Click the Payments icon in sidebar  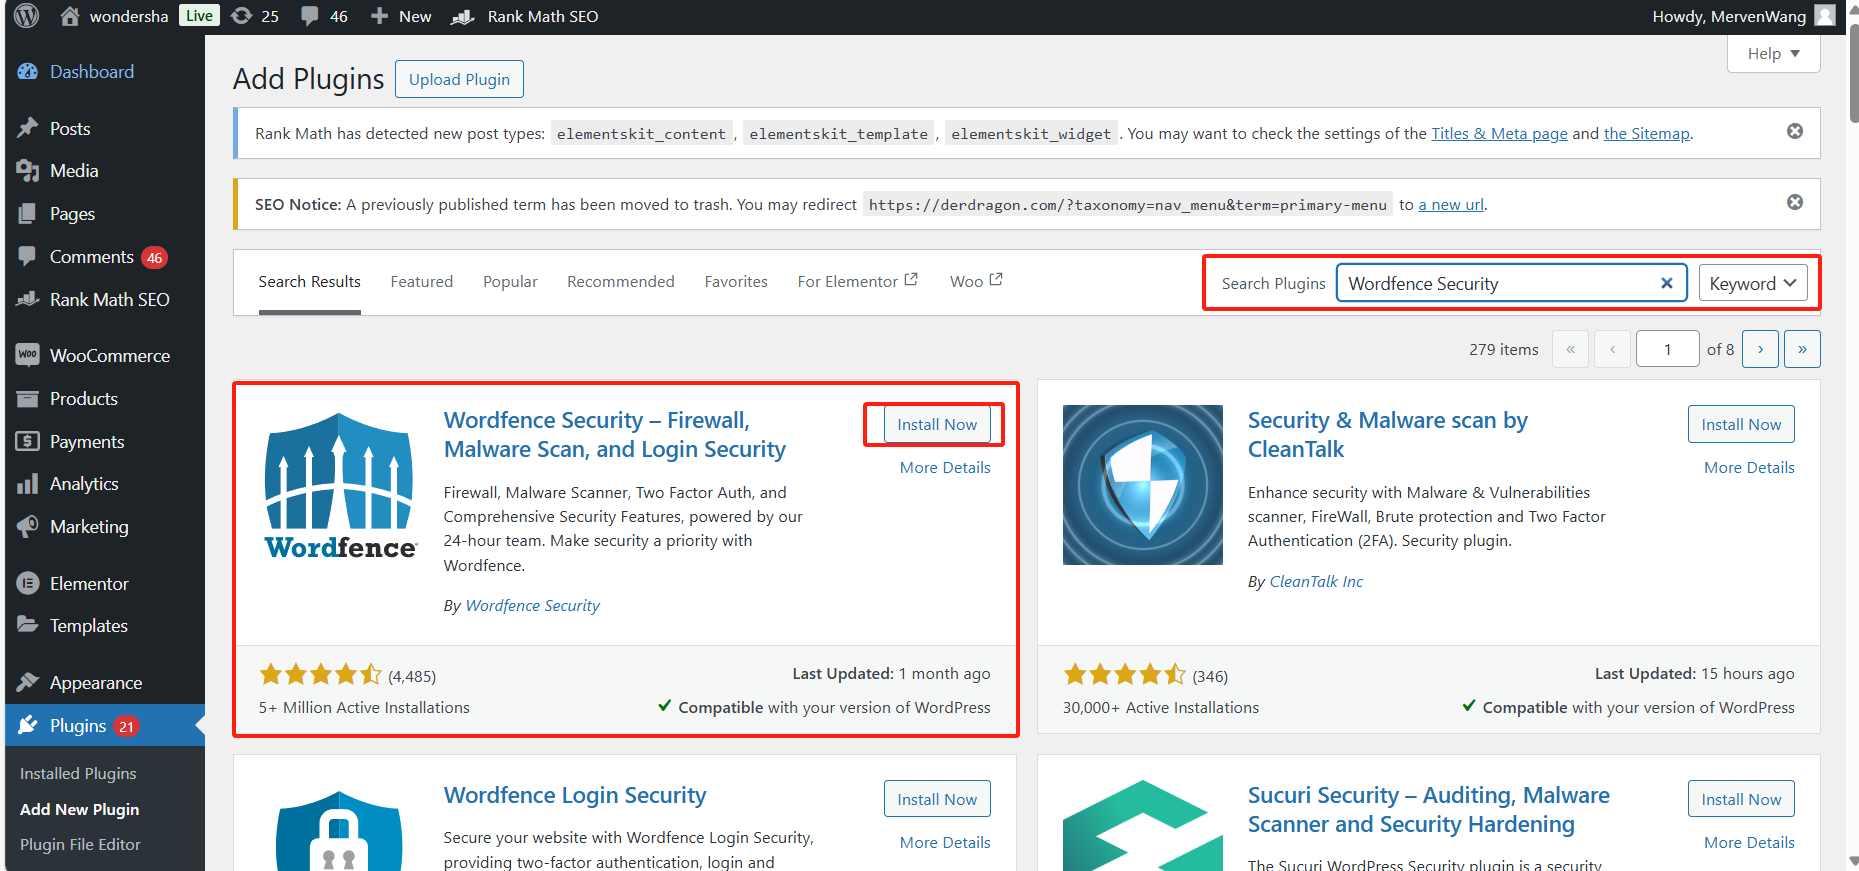click(x=28, y=441)
